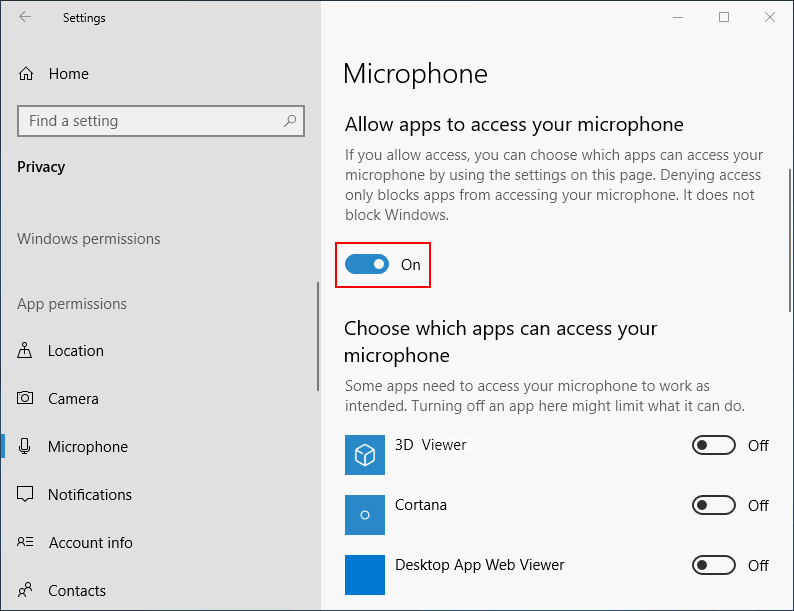Click the back arrow in Settings title bar
The width and height of the screenshot is (794, 611).
(25, 17)
